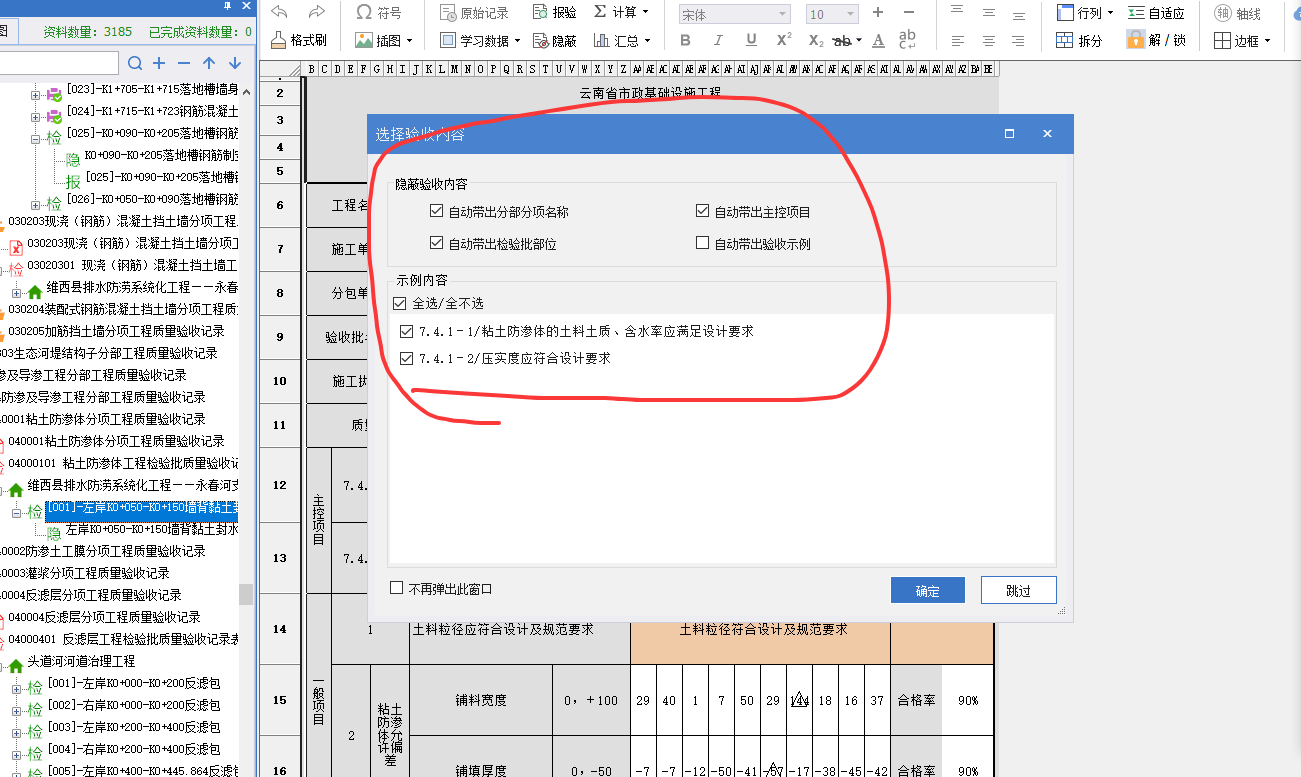The image size is (1301, 777).
Task: Increase font size with plus icon
Action: 878,13
